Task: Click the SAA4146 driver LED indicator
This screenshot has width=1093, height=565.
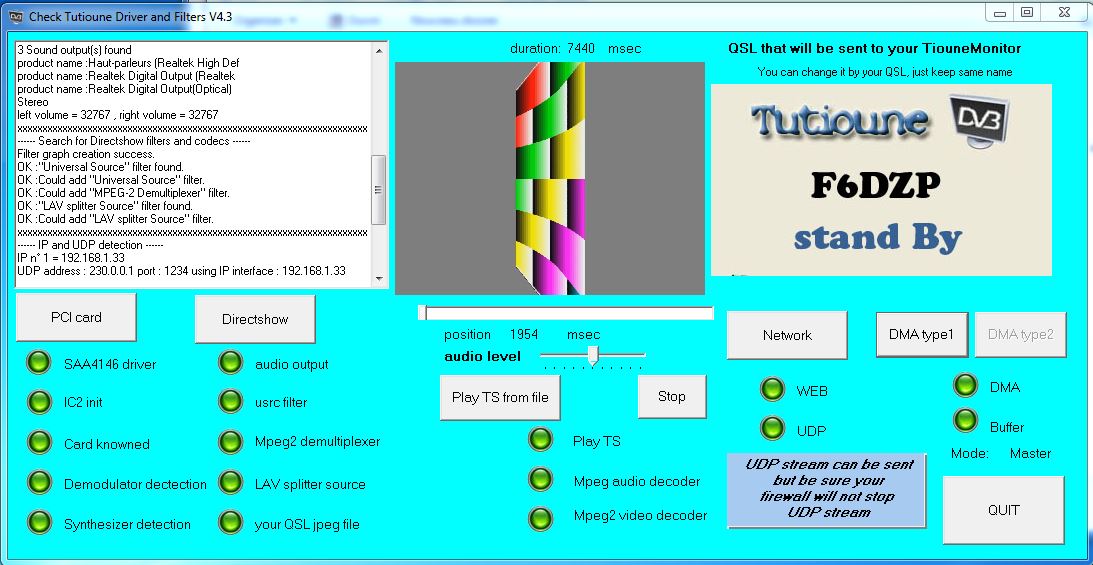Action: (39, 362)
